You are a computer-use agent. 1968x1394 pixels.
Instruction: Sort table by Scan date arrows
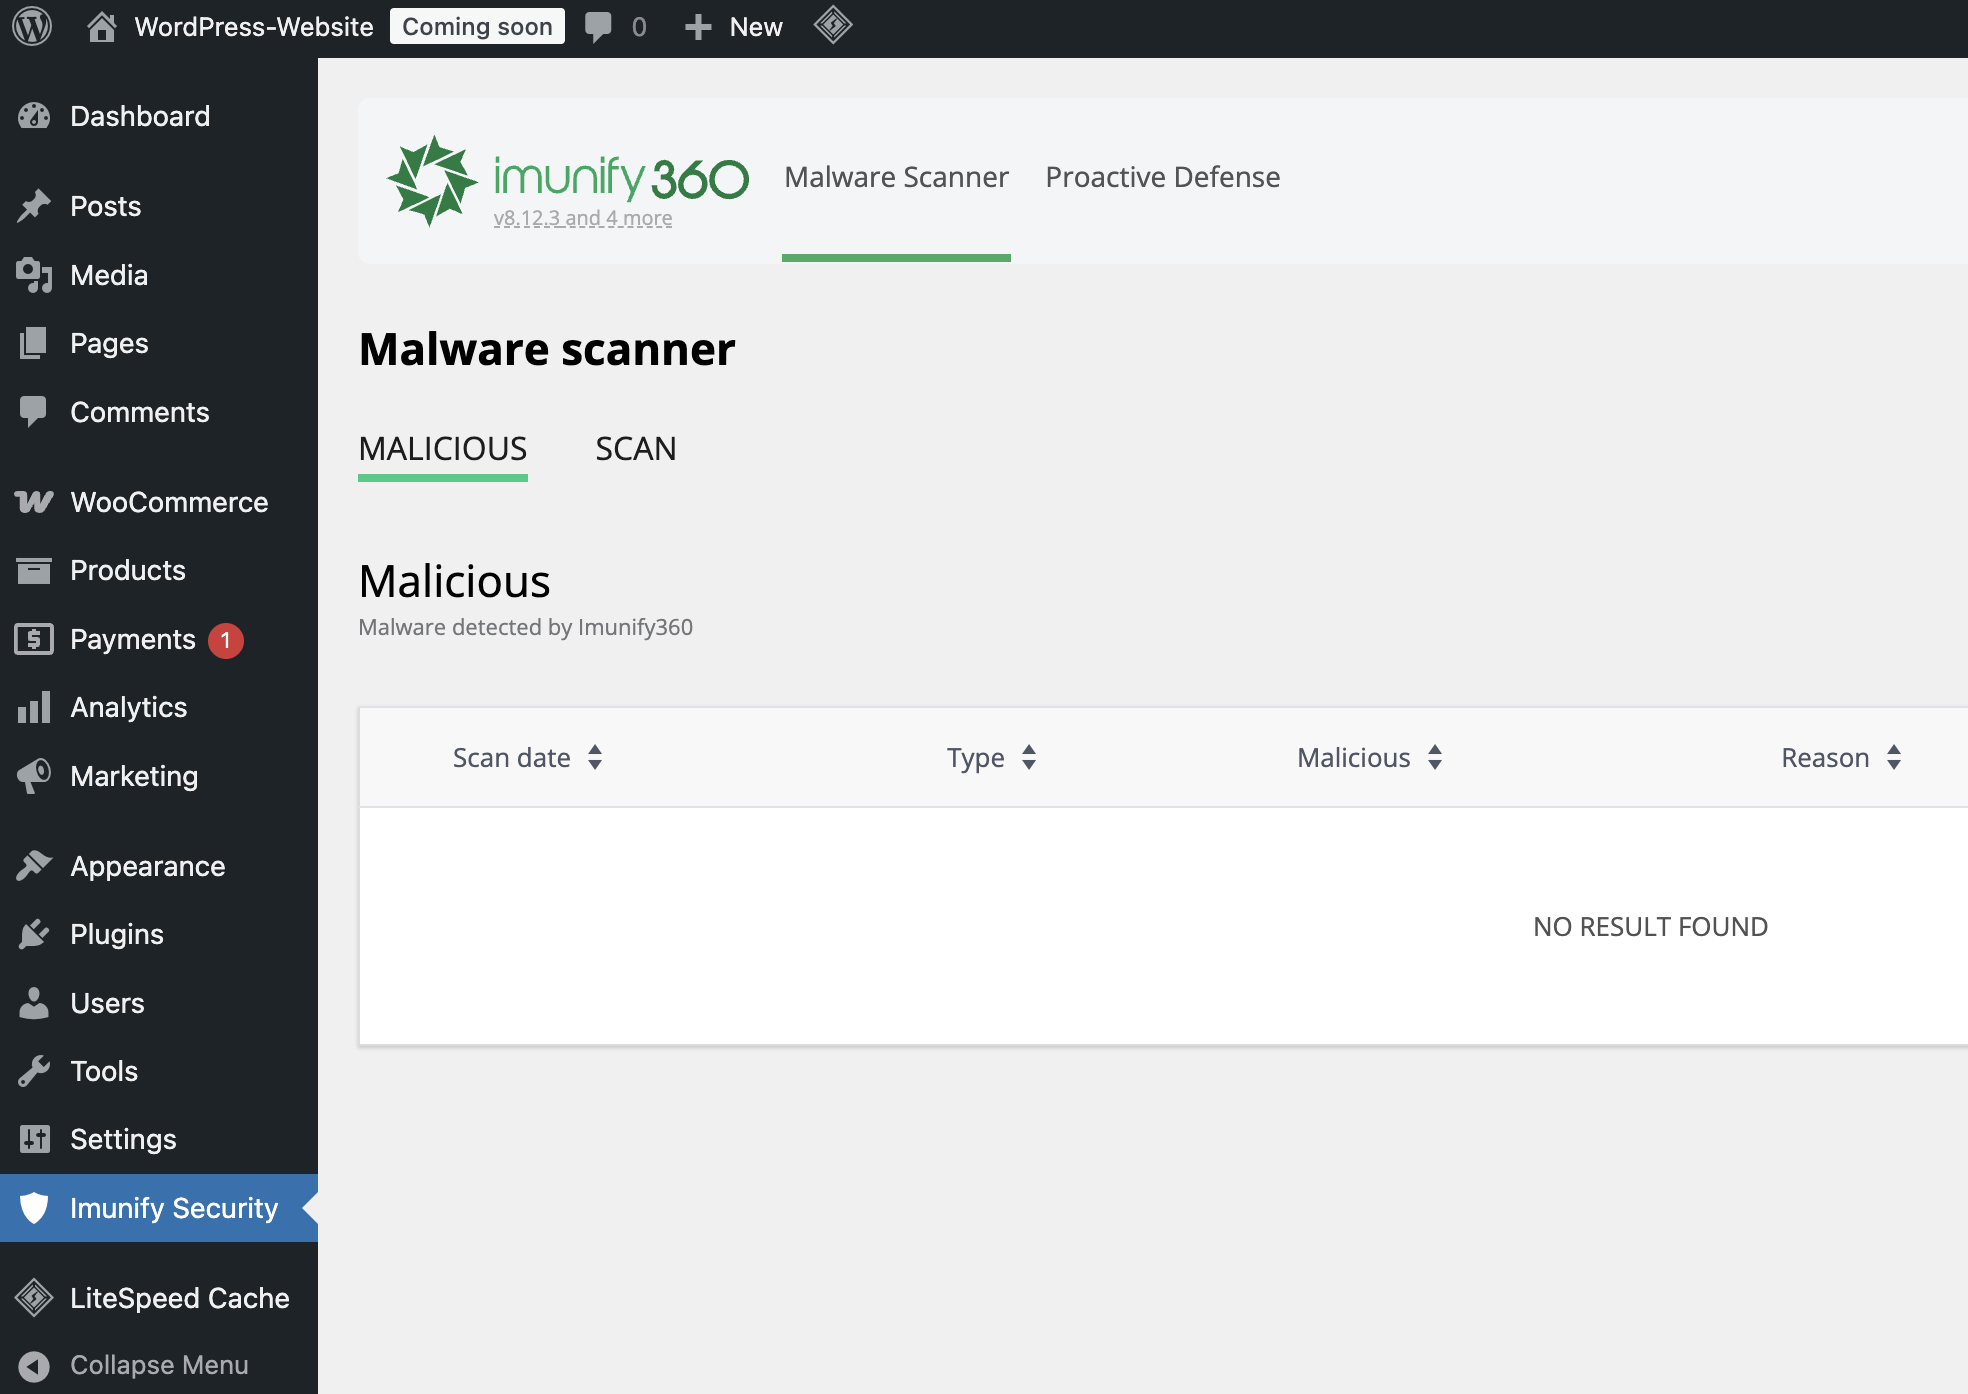pyautogui.click(x=595, y=757)
